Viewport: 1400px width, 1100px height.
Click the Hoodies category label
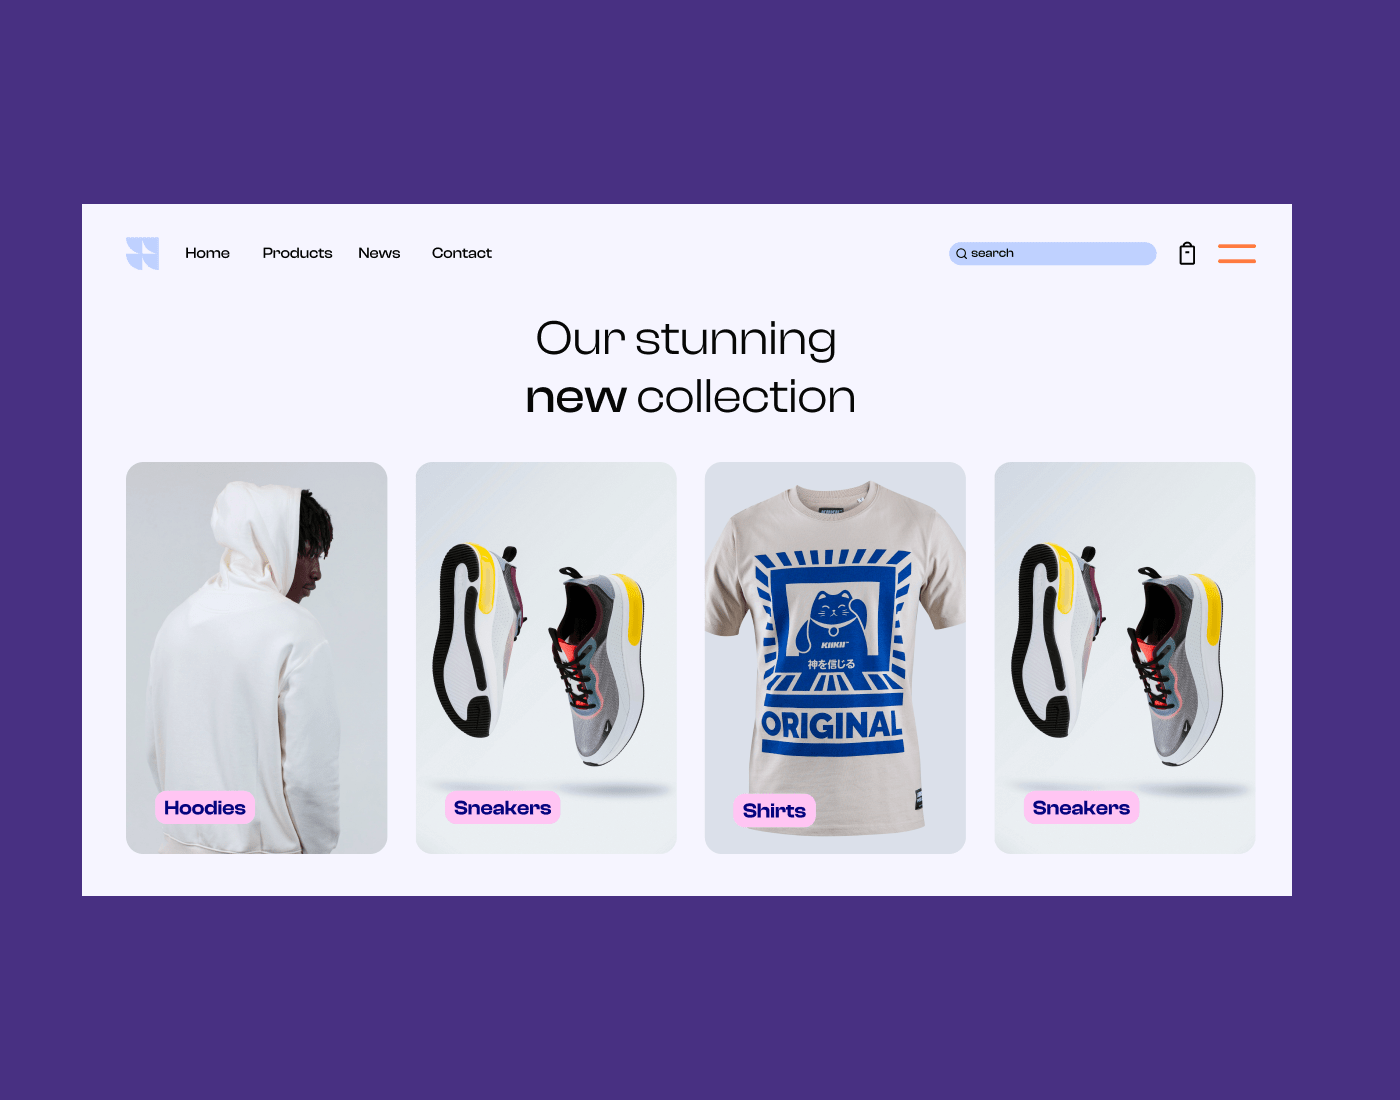(x=205, y=808)
